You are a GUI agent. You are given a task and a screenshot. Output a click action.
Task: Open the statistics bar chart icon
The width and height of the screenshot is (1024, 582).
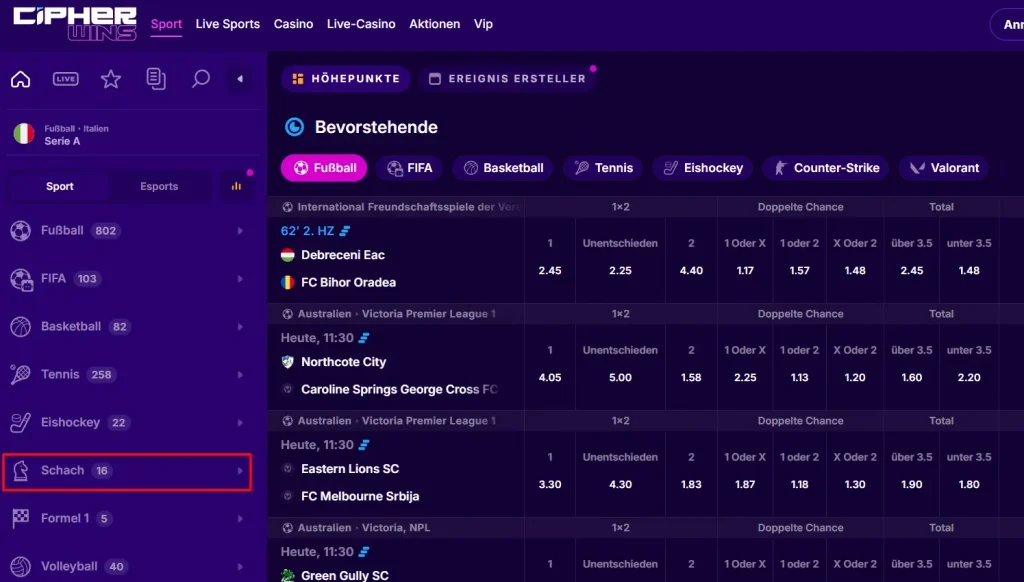(236, 186)
